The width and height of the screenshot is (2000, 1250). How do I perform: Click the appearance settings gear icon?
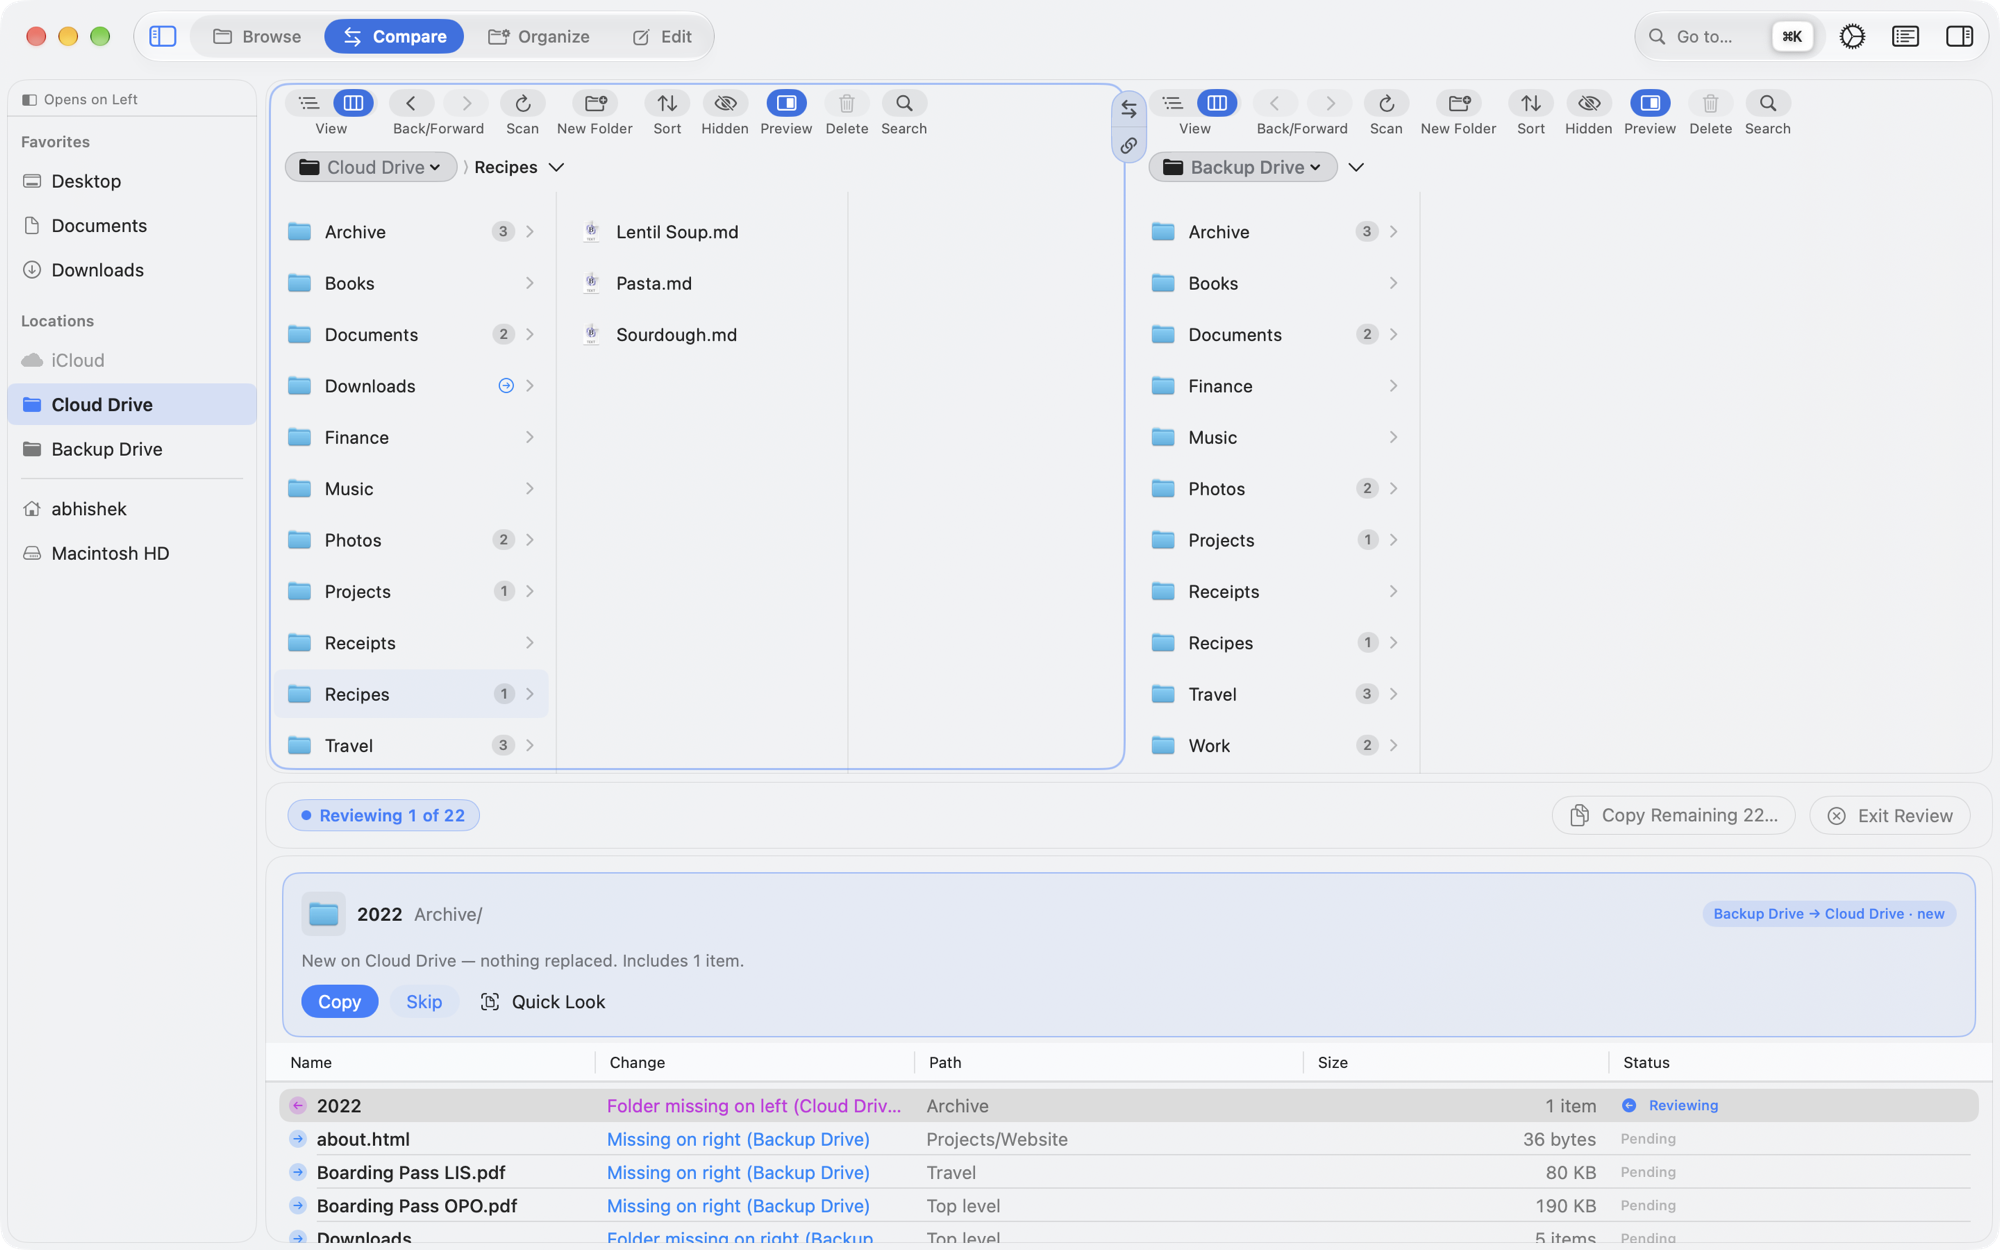coord(1852,37)
